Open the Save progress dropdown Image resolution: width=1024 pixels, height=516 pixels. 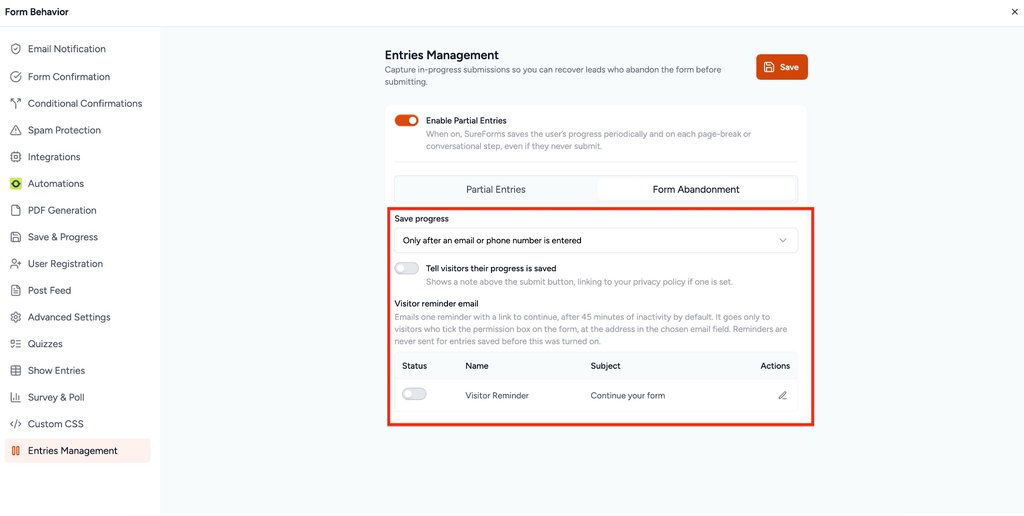596,240
